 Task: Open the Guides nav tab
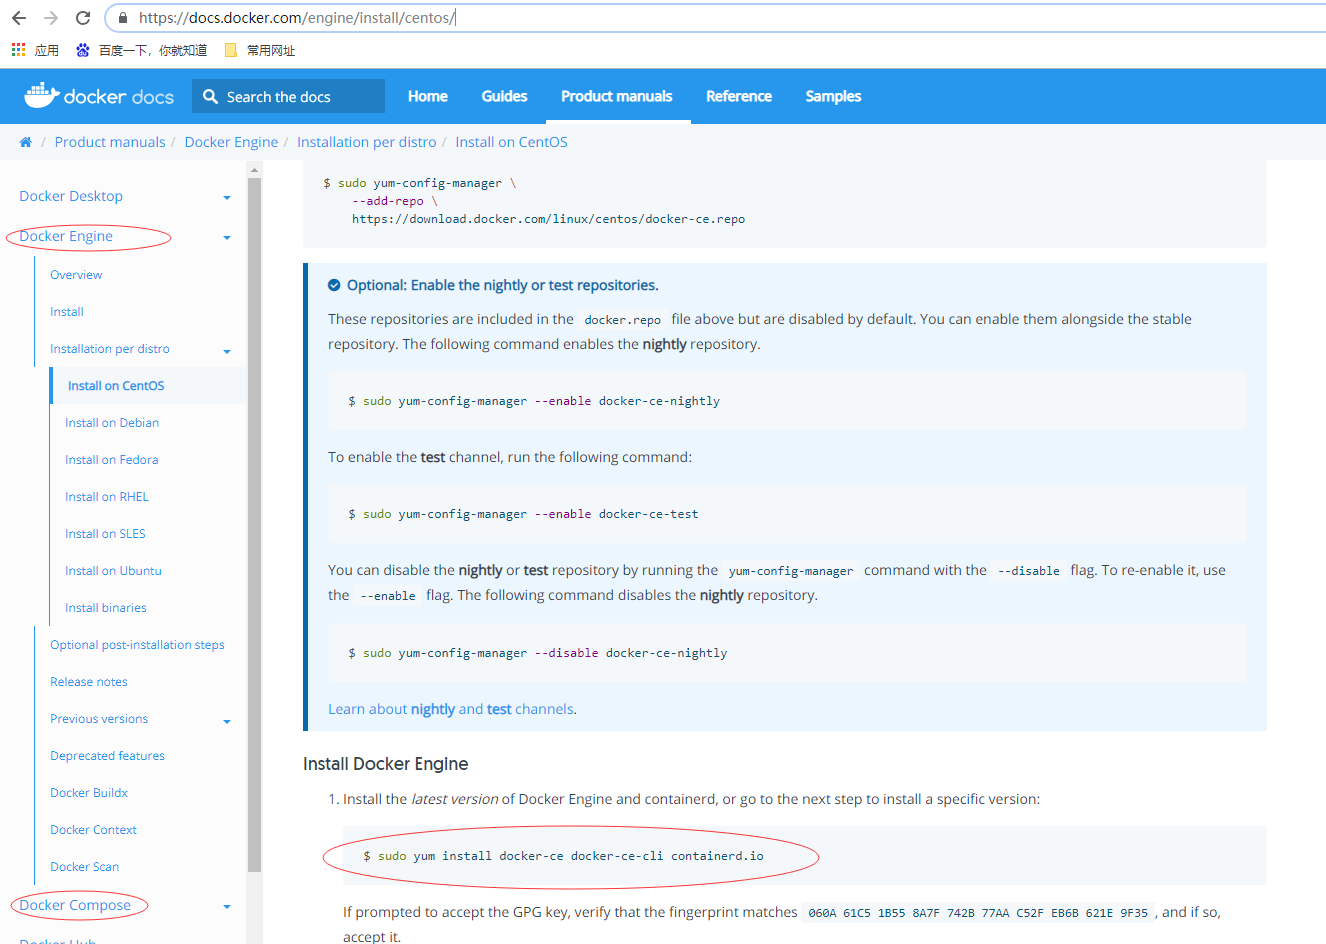[504, 96]
